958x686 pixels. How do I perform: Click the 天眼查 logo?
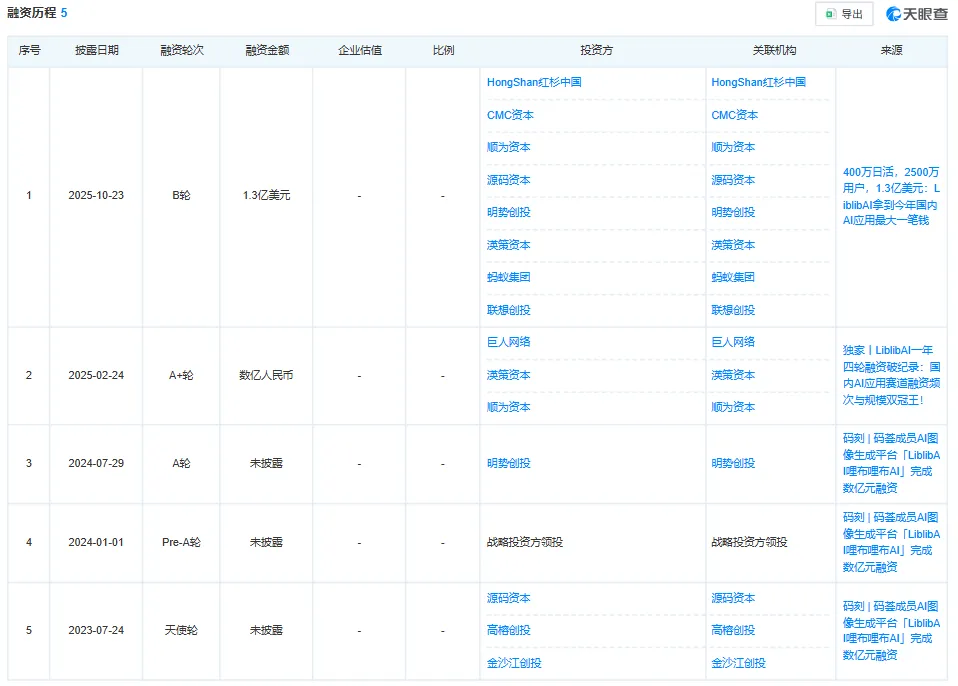coord(916,14)
